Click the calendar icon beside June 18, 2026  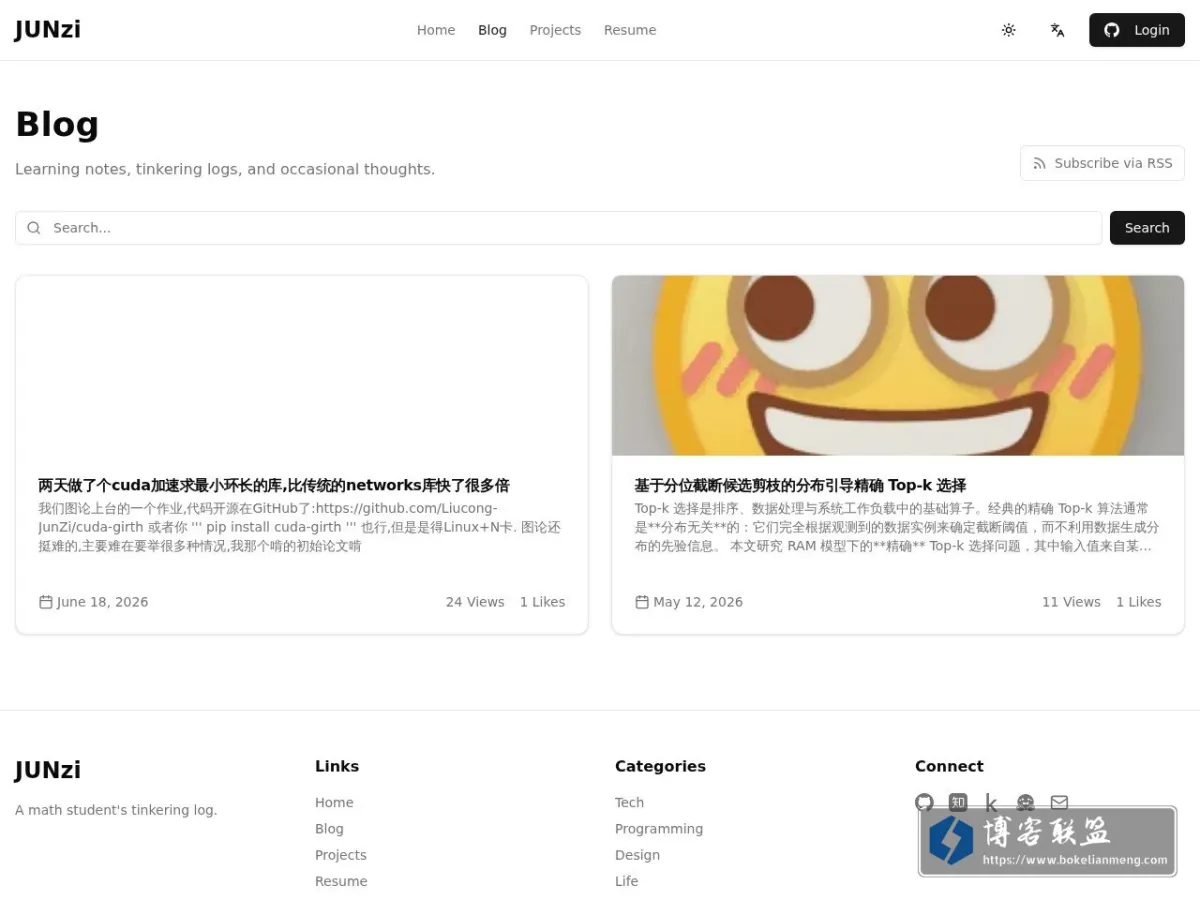(45, 602)
